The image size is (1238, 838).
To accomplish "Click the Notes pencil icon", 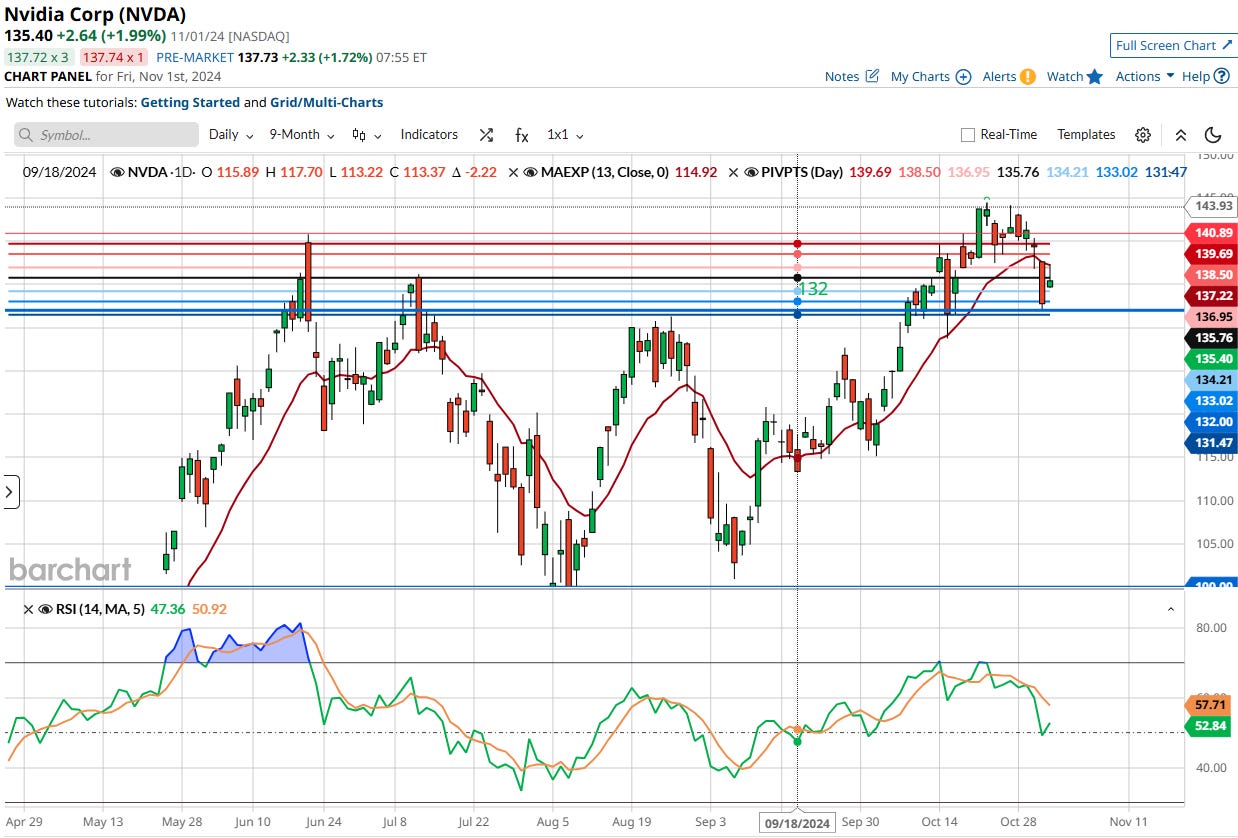I will (x=872, y=76).
